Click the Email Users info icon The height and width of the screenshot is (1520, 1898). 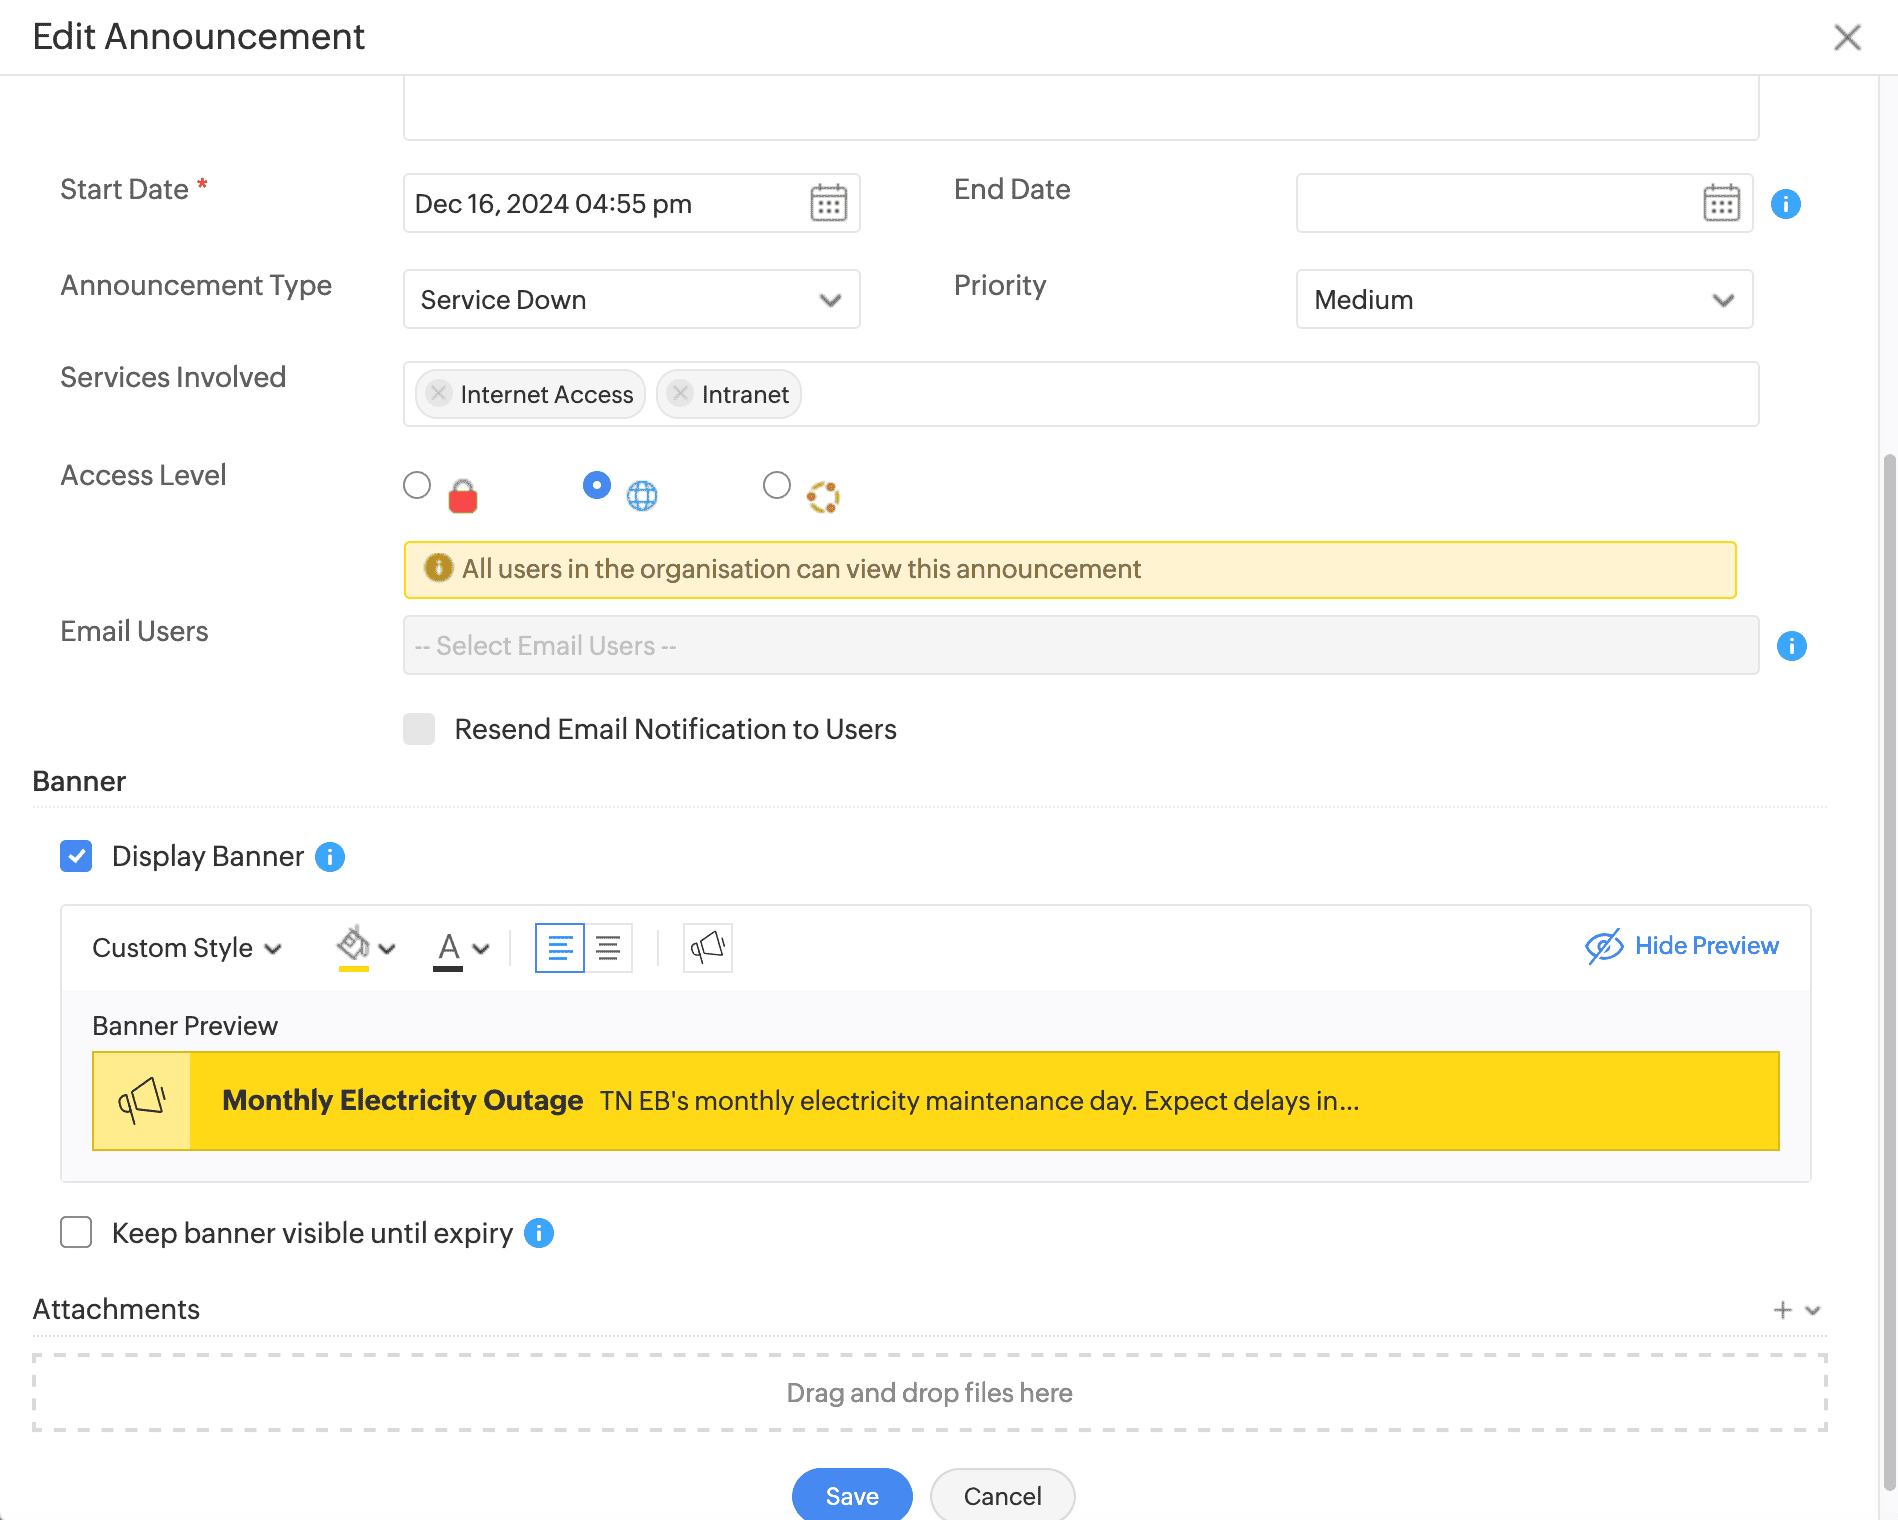(x=1791, y=646)
